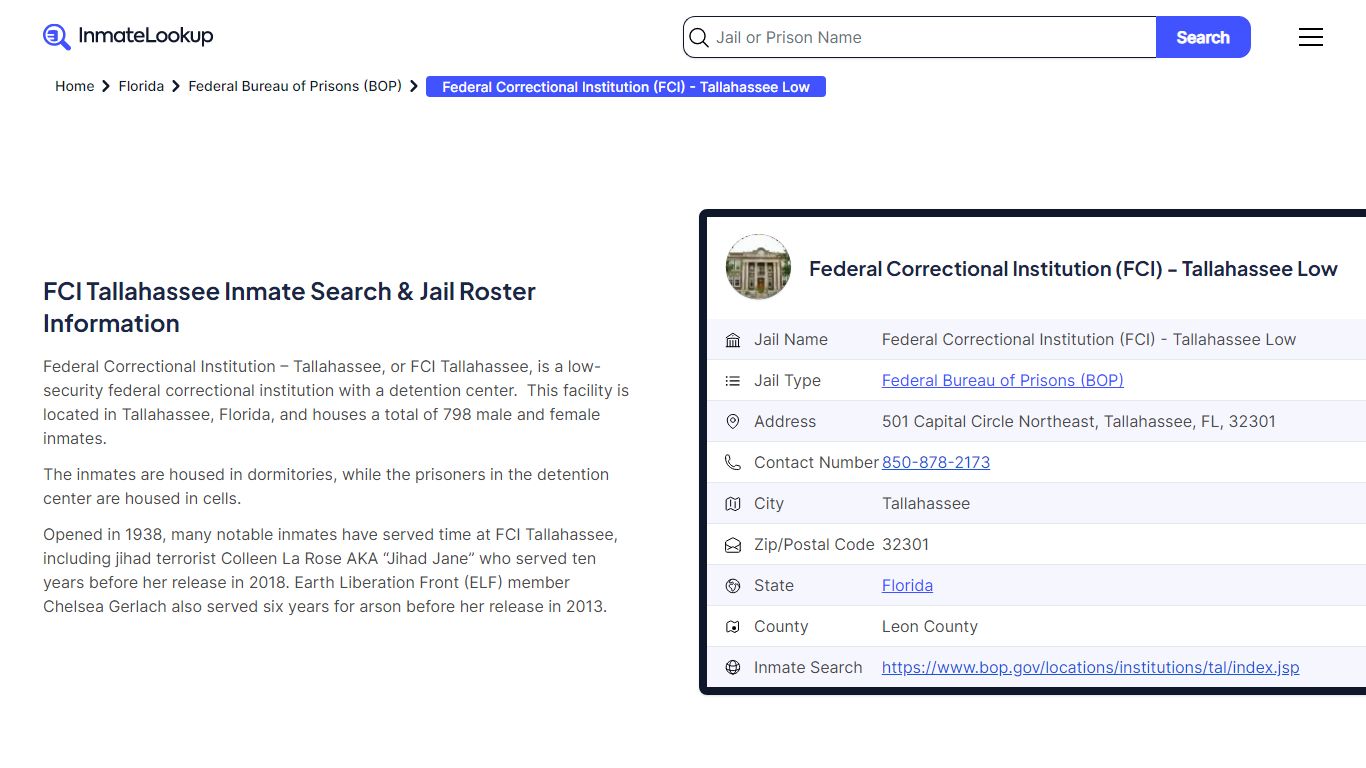This screenshot has width=1366, height=768.
Task: Click the Jail Type list icon
Action: pyautogui.click(x=733, y=381)
